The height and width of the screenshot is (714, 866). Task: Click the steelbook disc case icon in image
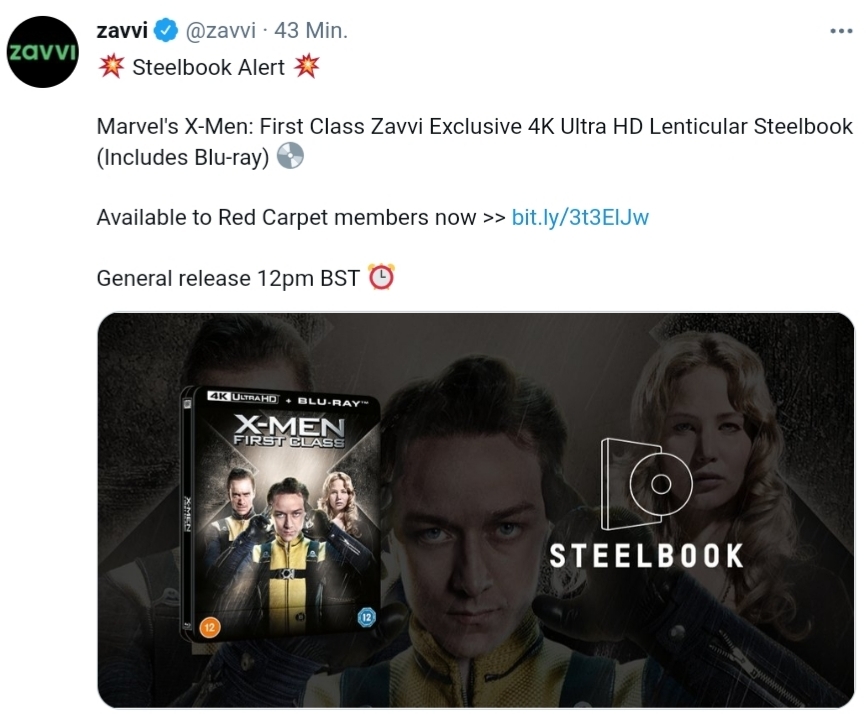(646, 484)
